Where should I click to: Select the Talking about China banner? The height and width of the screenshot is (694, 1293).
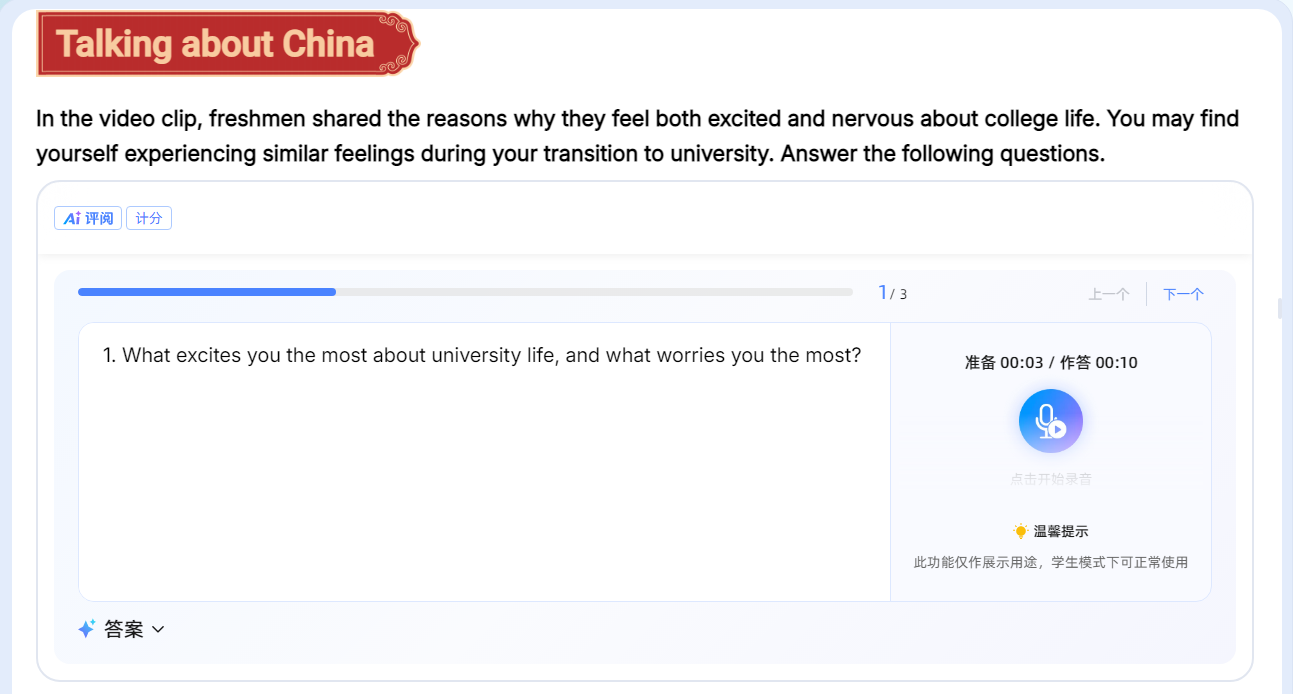tap(228, 44)
